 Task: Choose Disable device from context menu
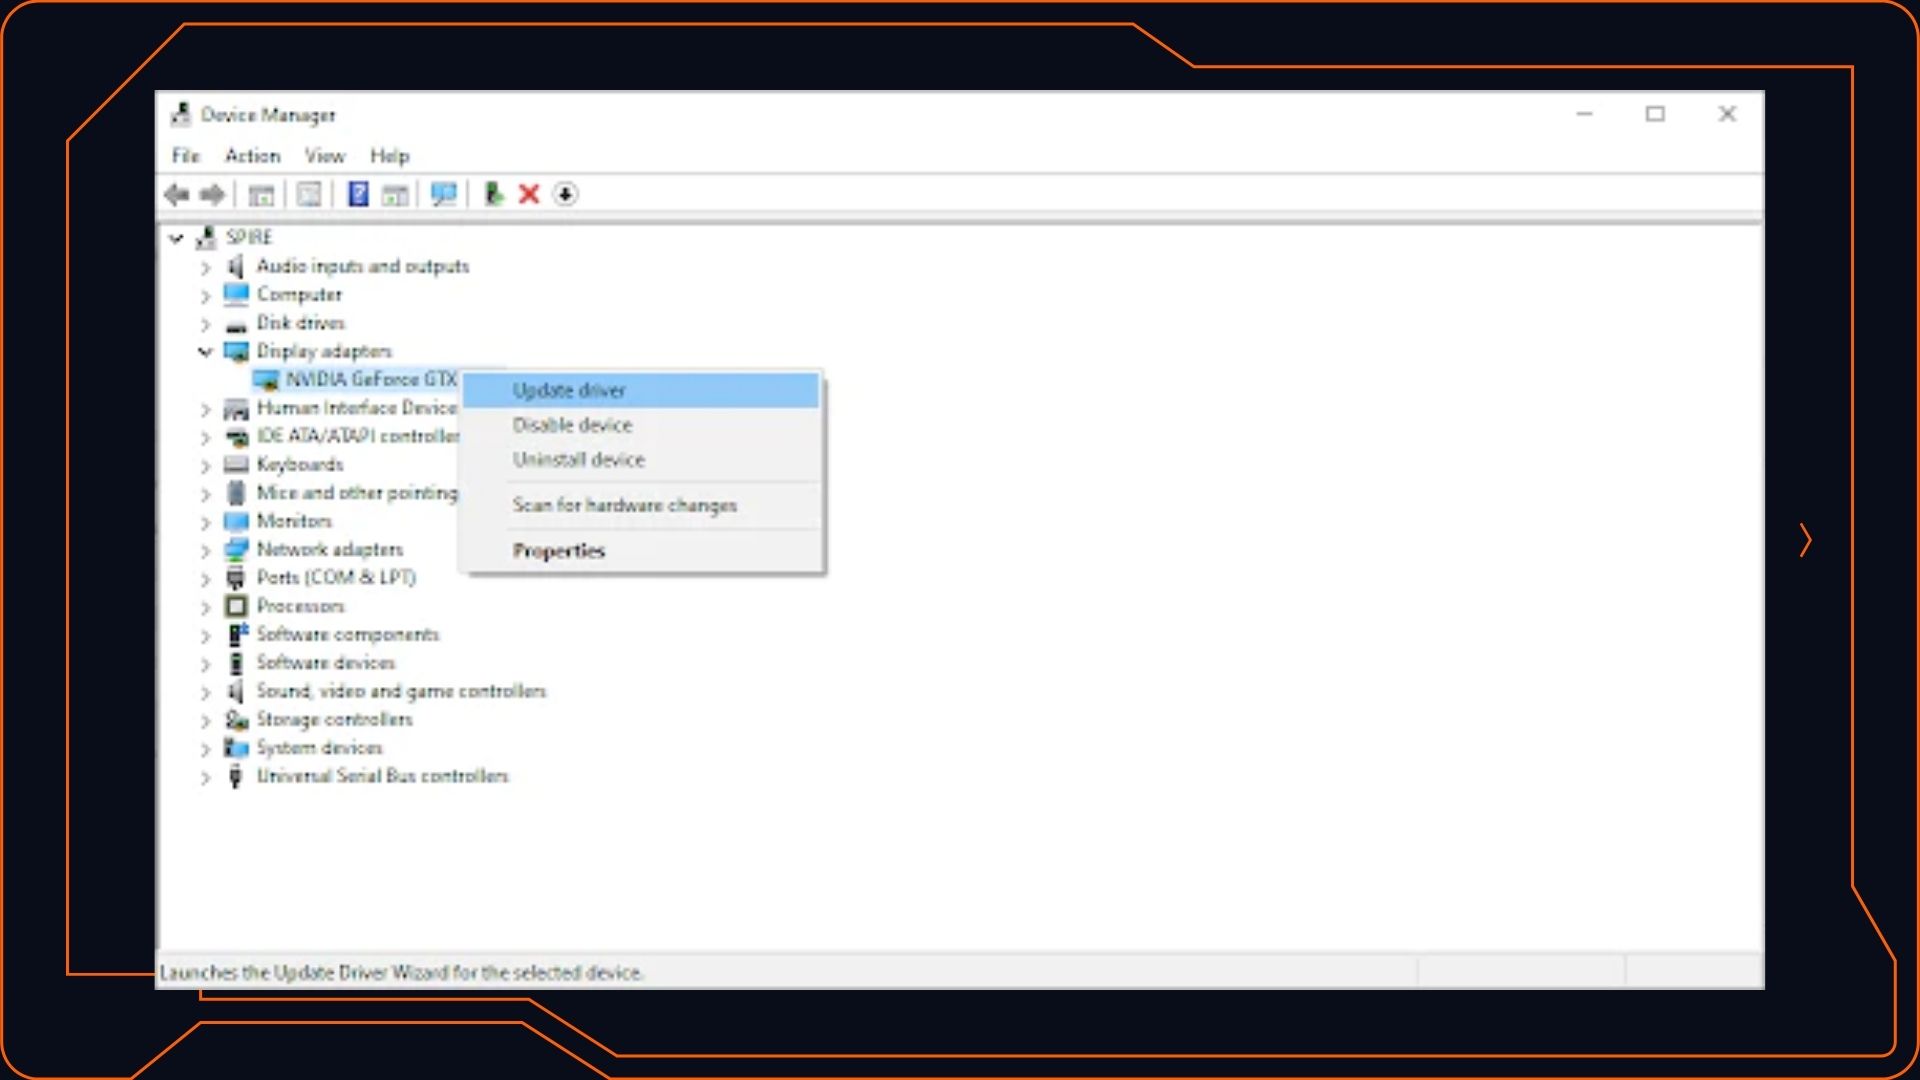[641, 425]
